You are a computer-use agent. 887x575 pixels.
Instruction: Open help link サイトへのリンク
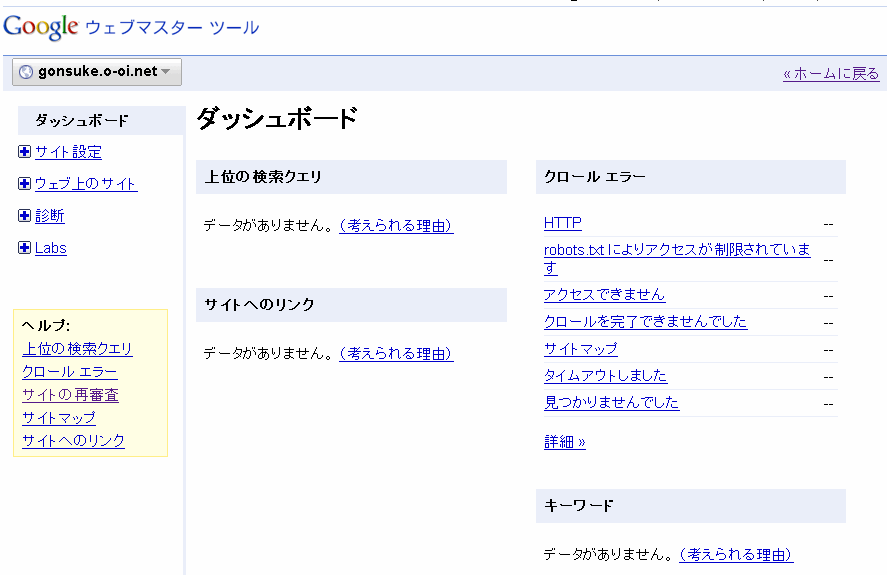(74, 440)
